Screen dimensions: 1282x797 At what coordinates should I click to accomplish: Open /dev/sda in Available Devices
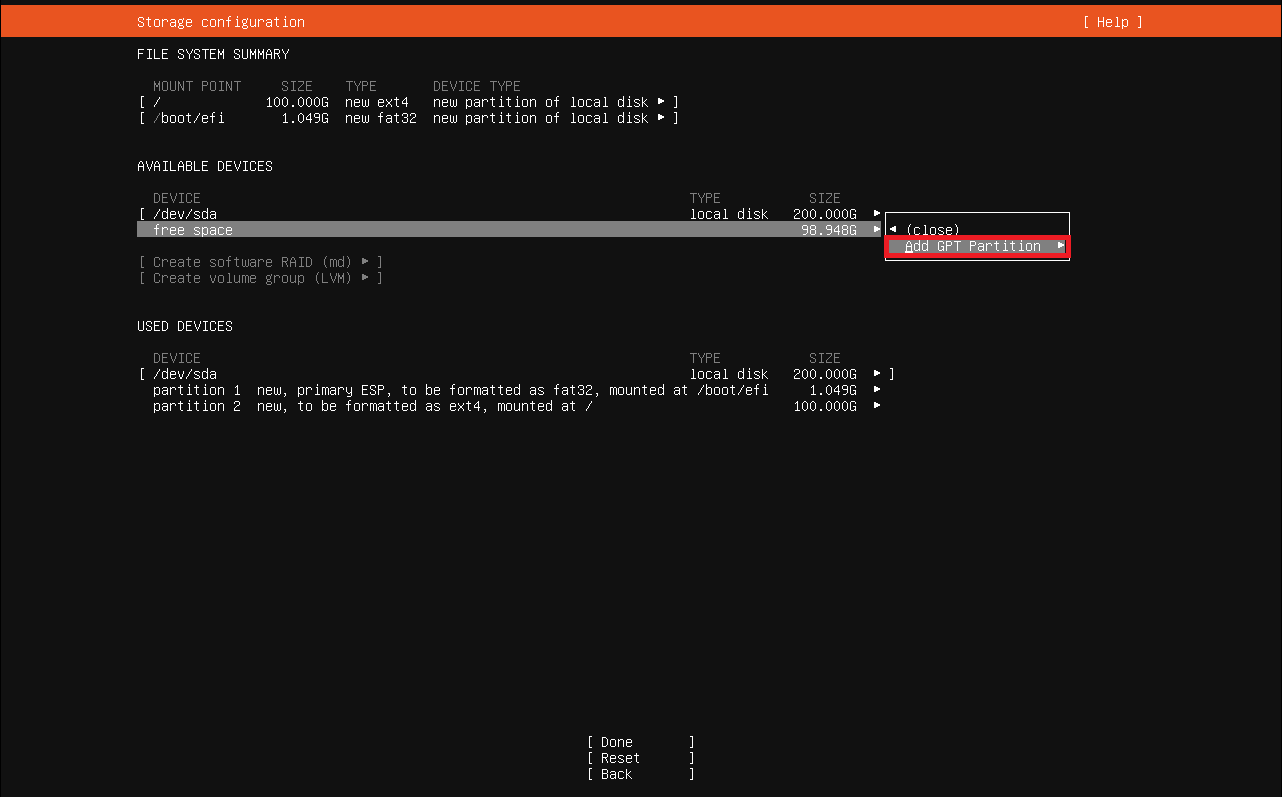pyautogui.click(x=509, y=214)
